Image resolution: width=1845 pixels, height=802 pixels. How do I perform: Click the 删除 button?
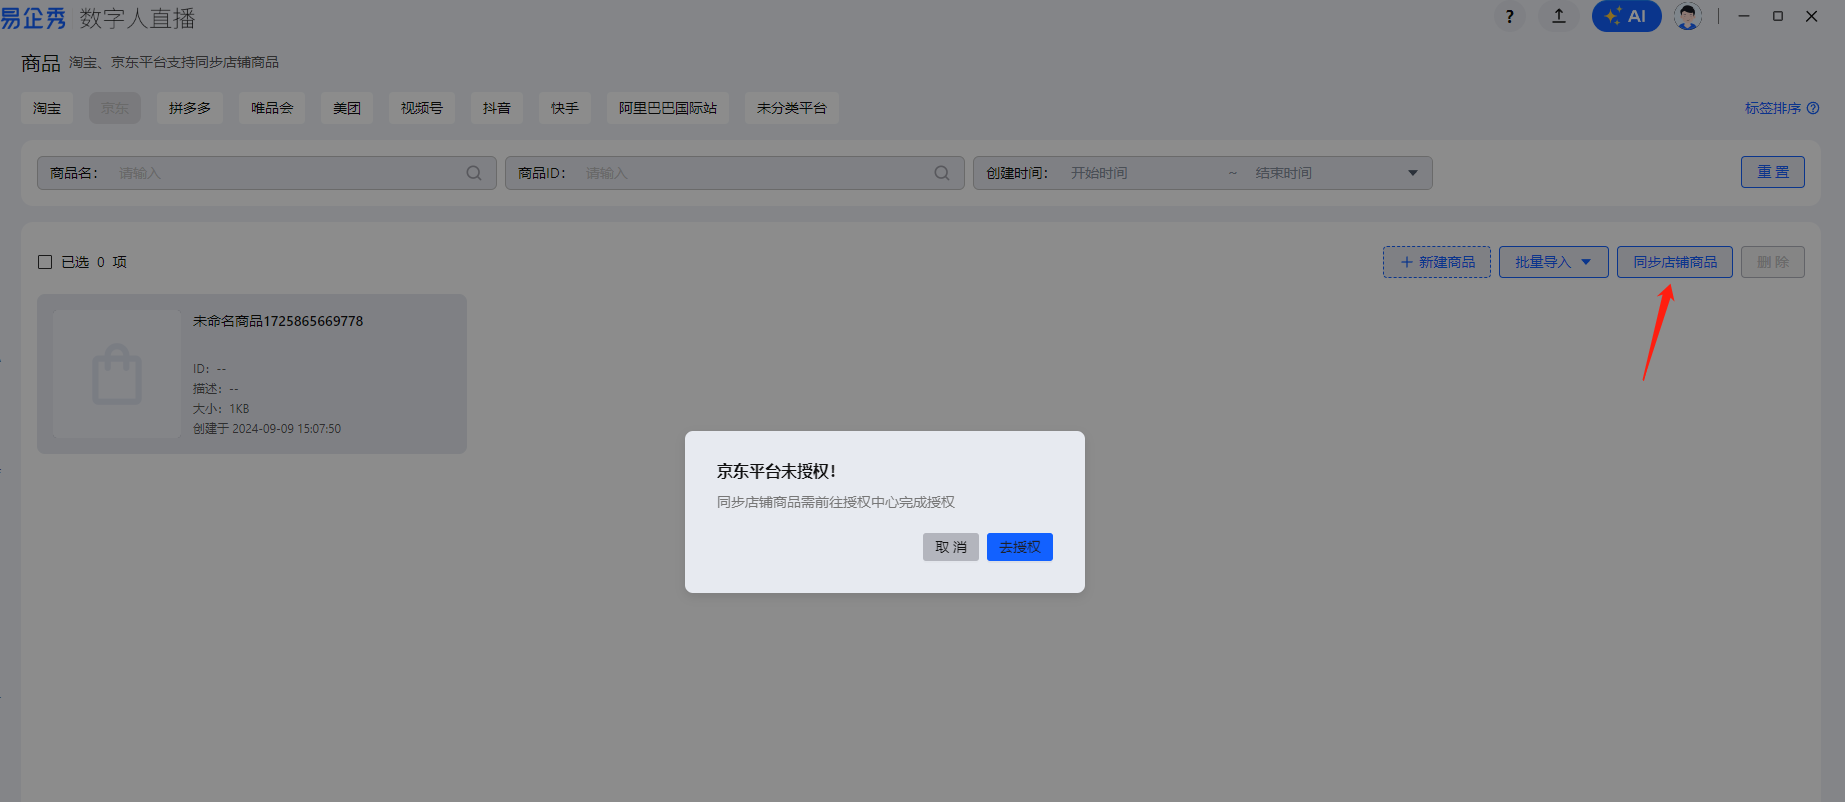pos(1773,262)
